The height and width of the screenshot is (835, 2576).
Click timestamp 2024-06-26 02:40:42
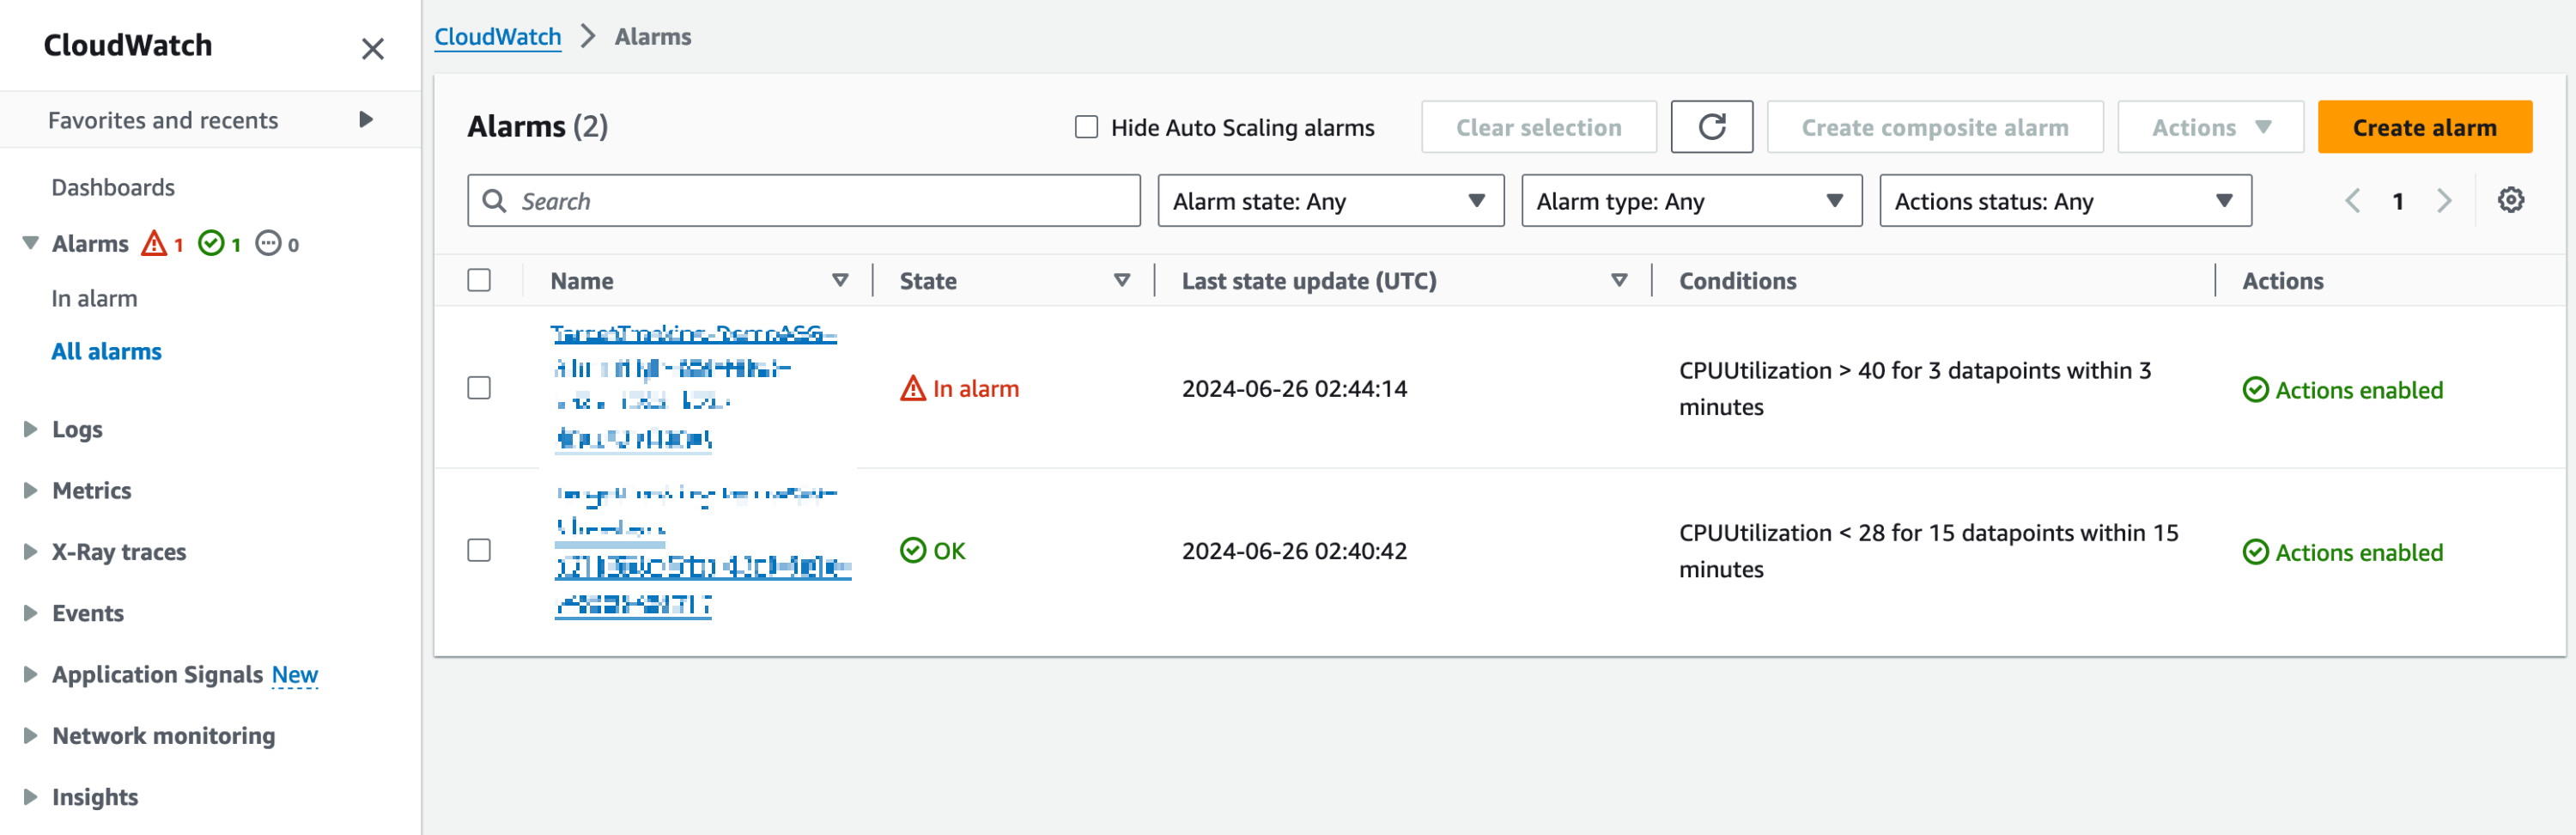coord(1294,551)
